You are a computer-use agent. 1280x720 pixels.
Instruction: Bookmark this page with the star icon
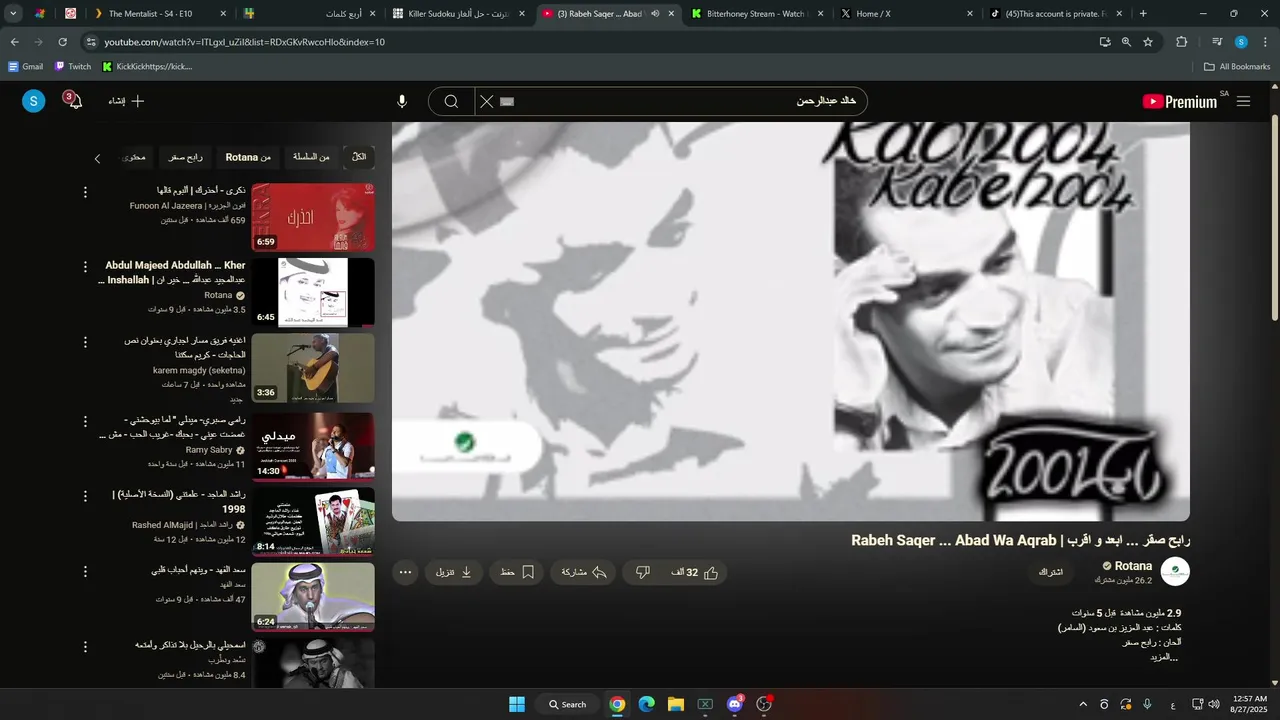(1148, 42)
